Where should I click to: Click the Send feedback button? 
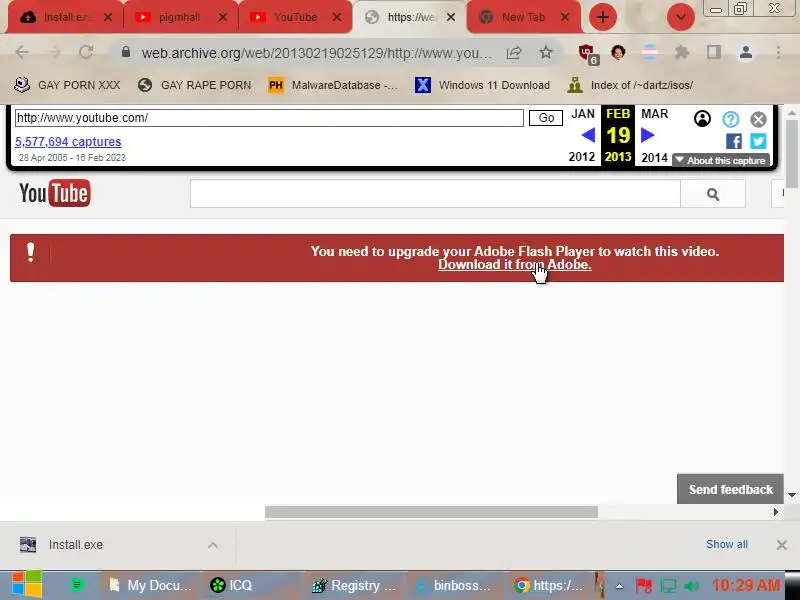tap(731, 489)
